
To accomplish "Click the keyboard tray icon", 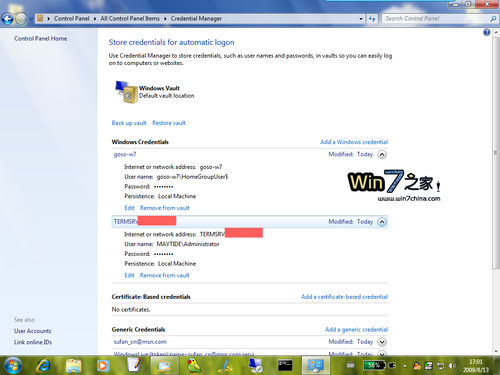I will coord(350,366).
